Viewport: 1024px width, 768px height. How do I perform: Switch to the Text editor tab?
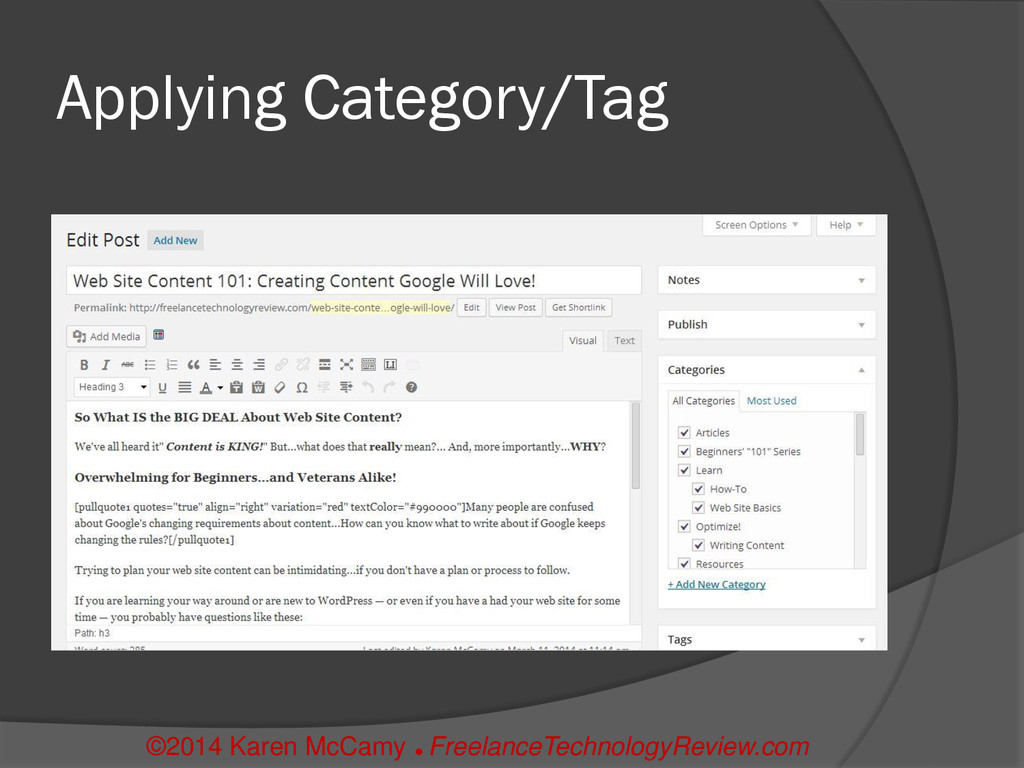point(624,340)
